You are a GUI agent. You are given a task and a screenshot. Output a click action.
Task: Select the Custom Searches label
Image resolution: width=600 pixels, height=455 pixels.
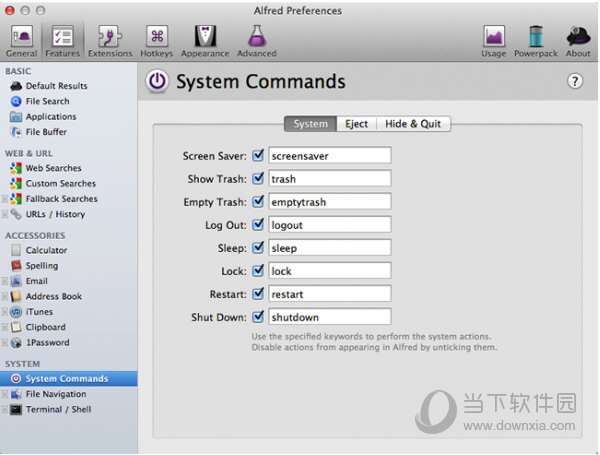click(60, 183)
